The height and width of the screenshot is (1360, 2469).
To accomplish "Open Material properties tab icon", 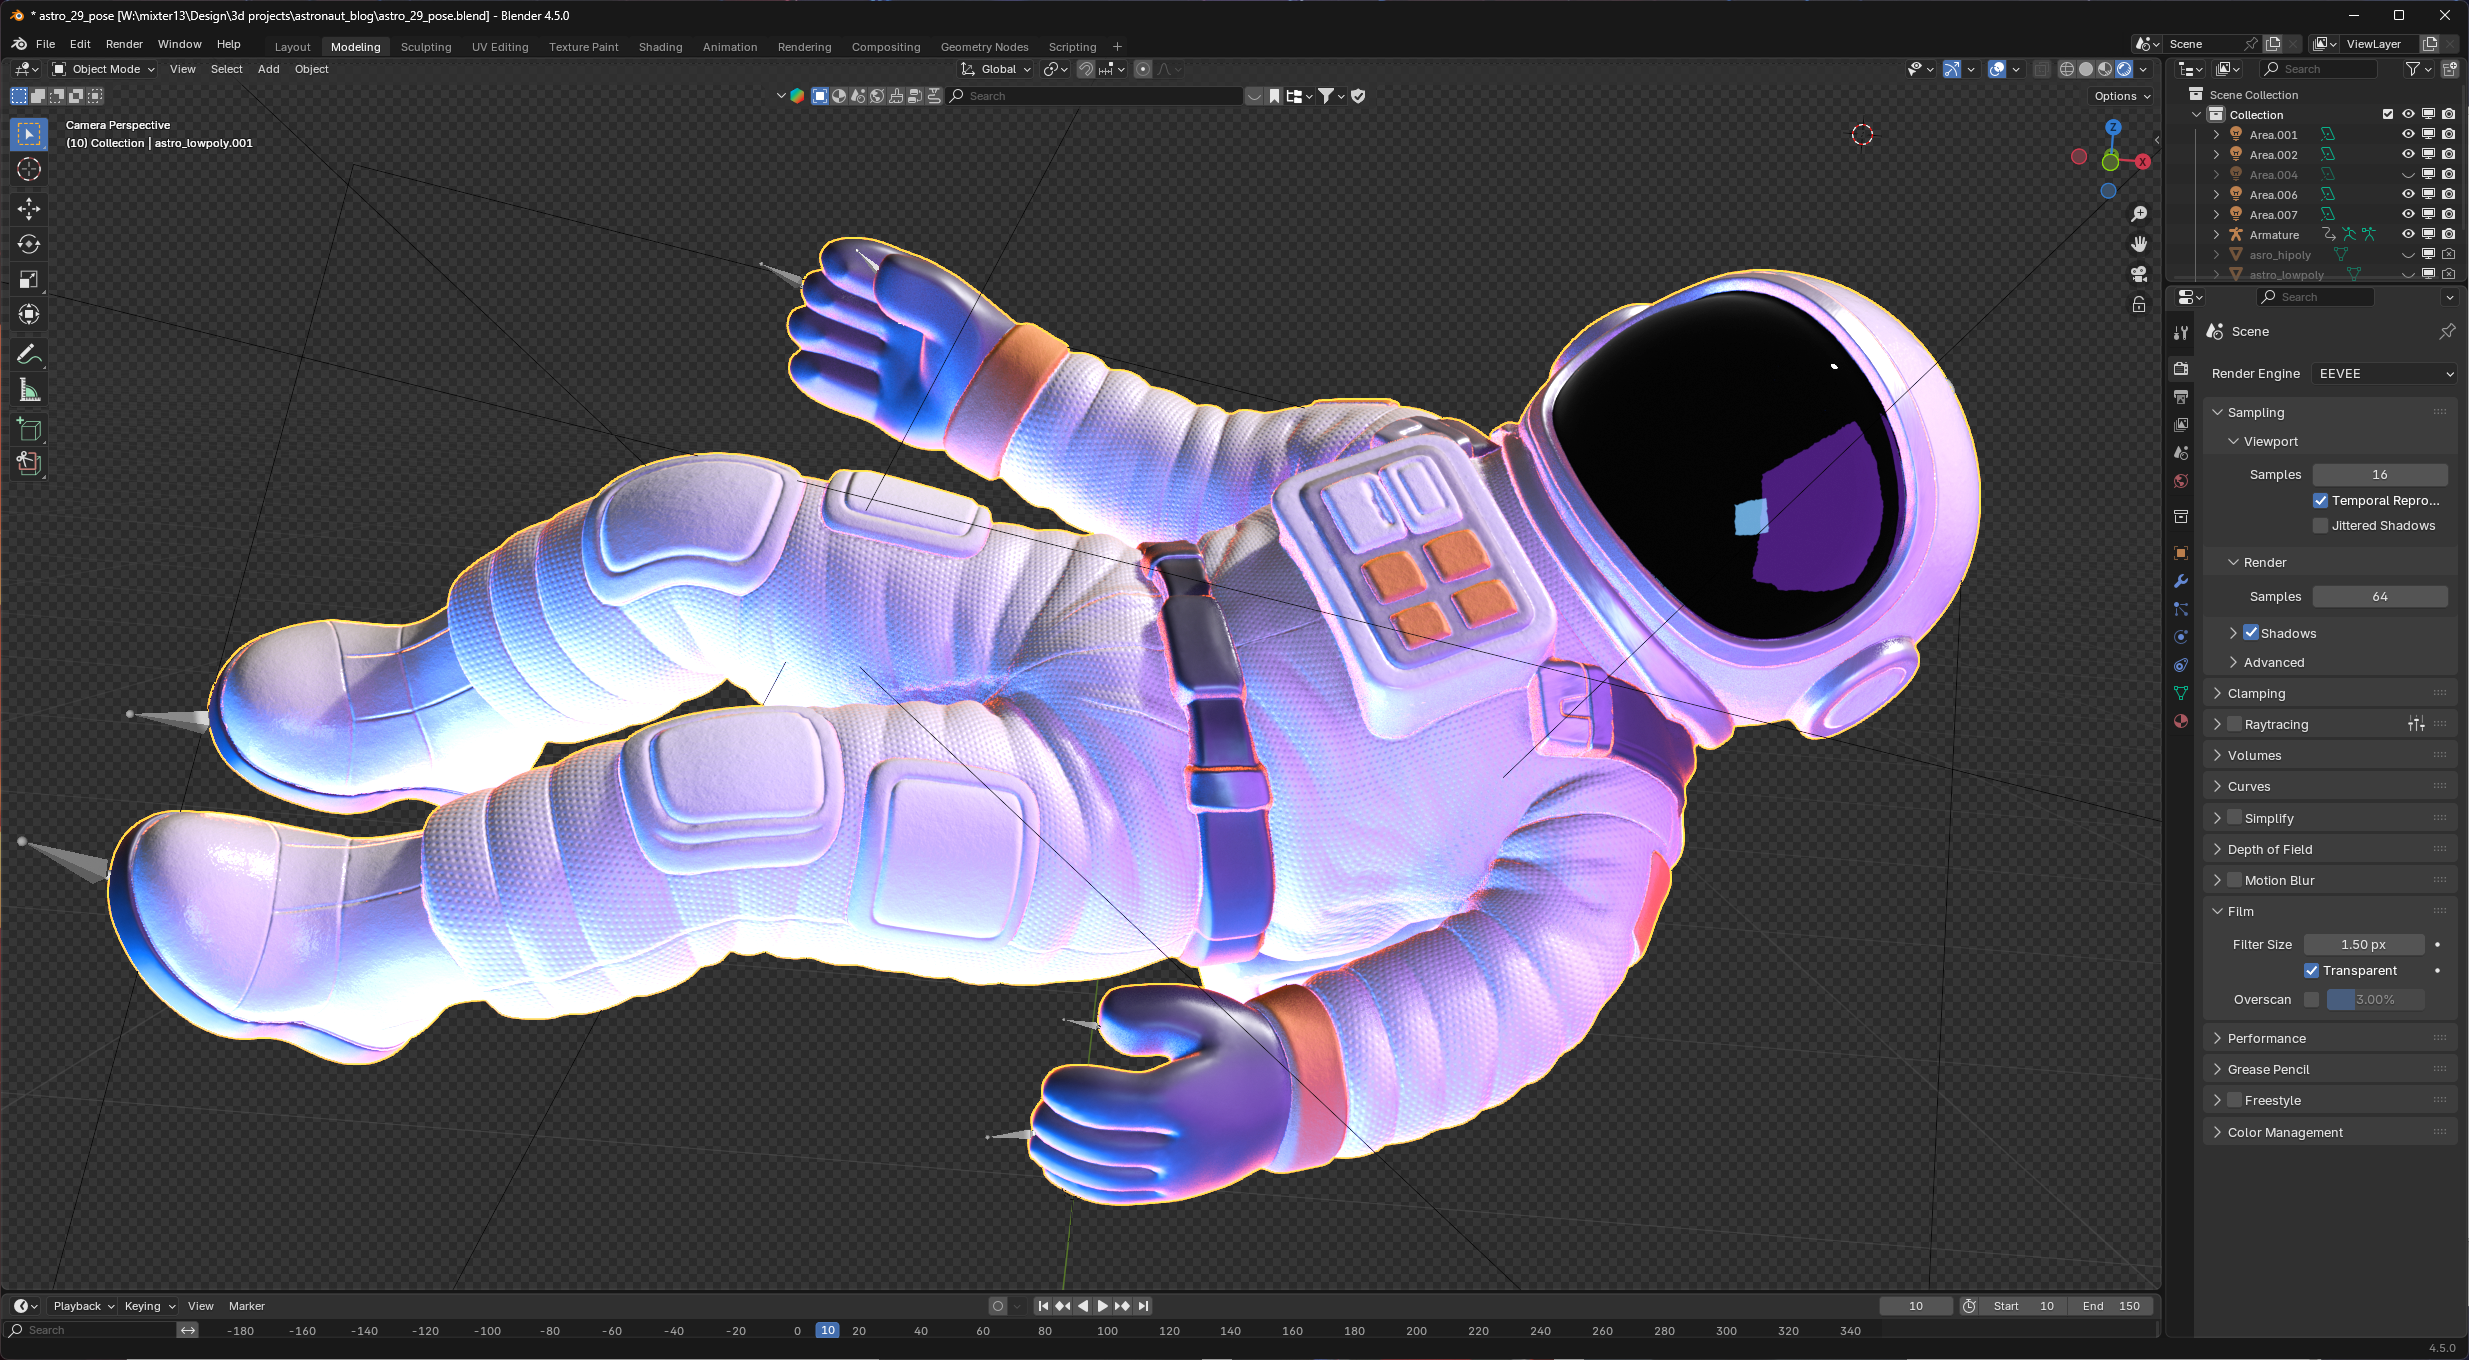I will (x=2181, y=721).
